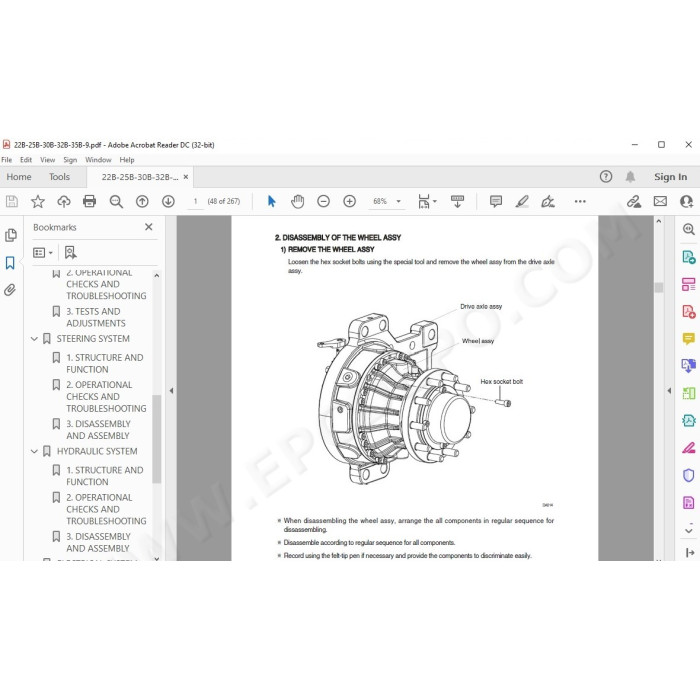Toggle Bookmarks panel icon in left sidebar
Image resolution: width=700 pixels, height=700 pixels.
[10, 262]
